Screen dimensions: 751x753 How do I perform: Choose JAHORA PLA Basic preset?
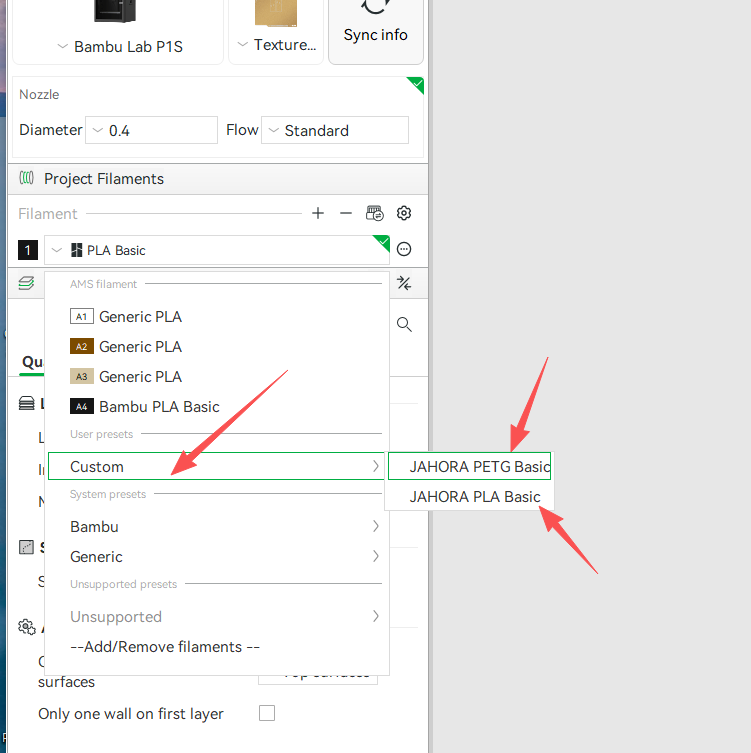tap(470, 496)
